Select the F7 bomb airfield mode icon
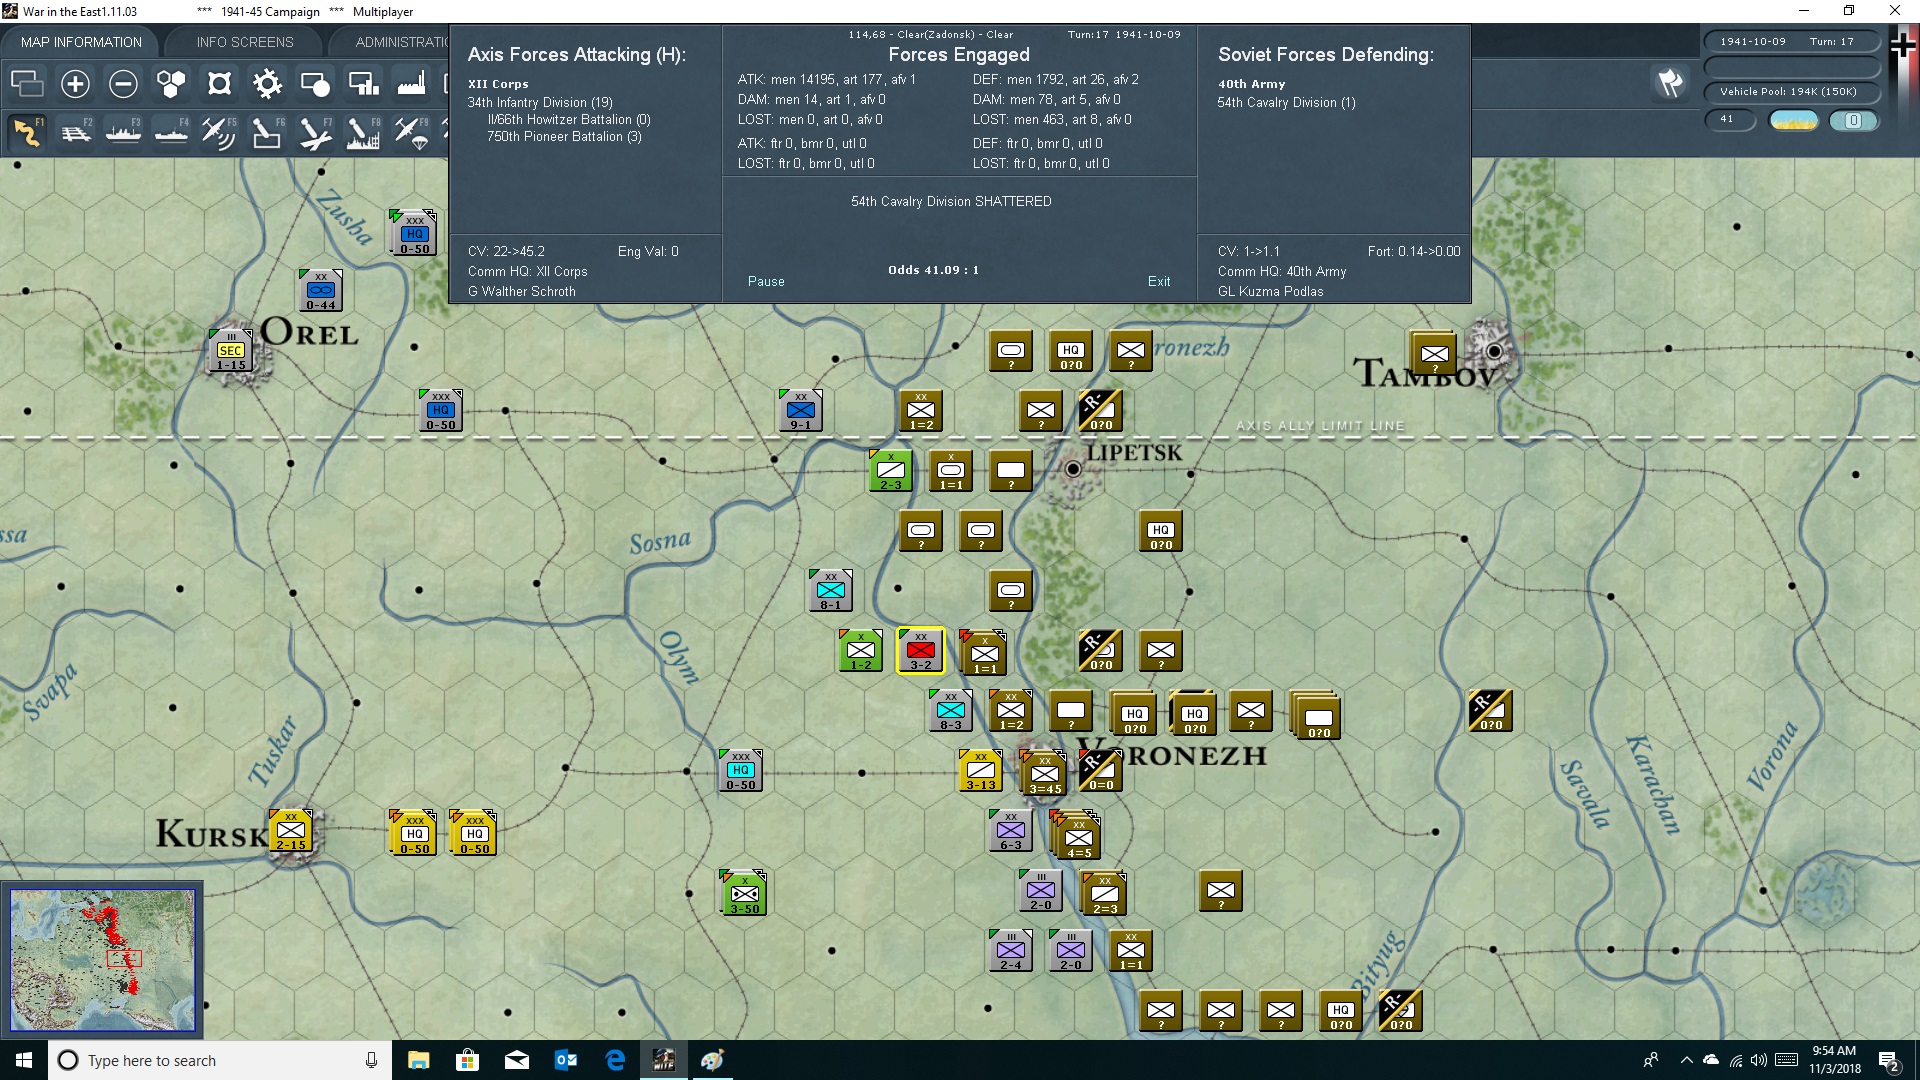Image resolution: width=1920 pixels, height=1080 pixels. point(315,132)
